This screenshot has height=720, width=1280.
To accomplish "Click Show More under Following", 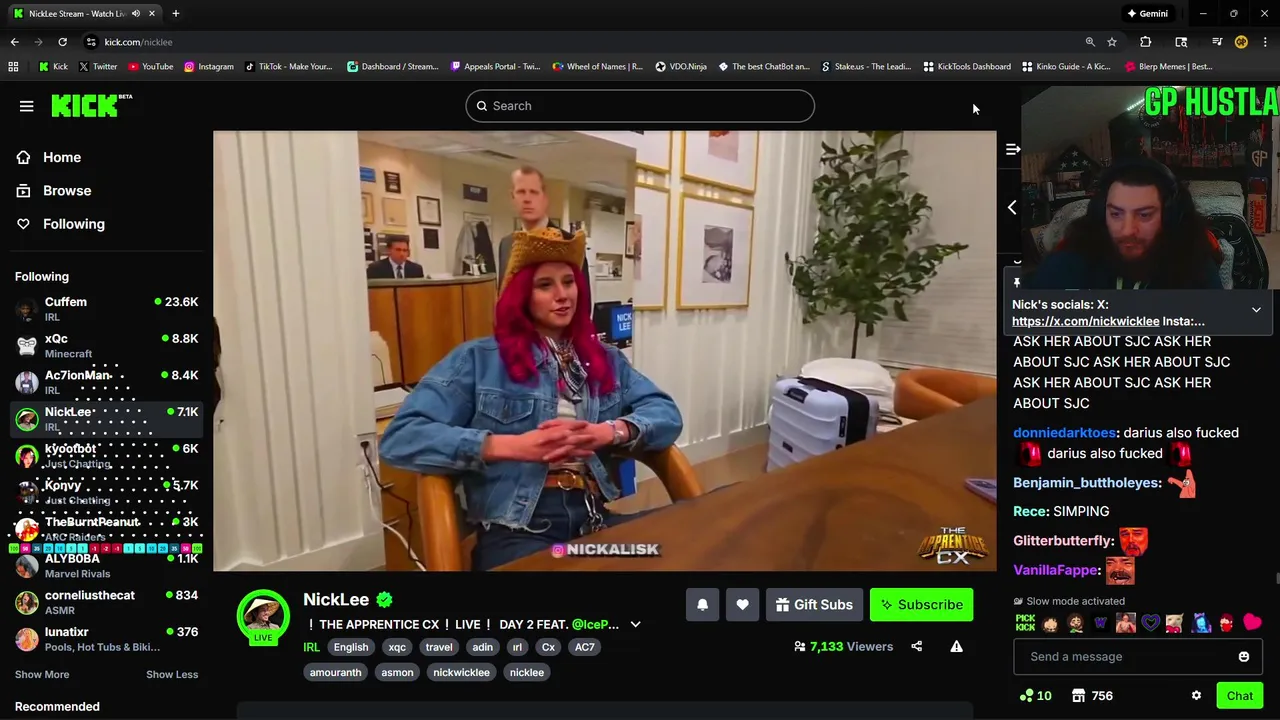I will 42,674.
